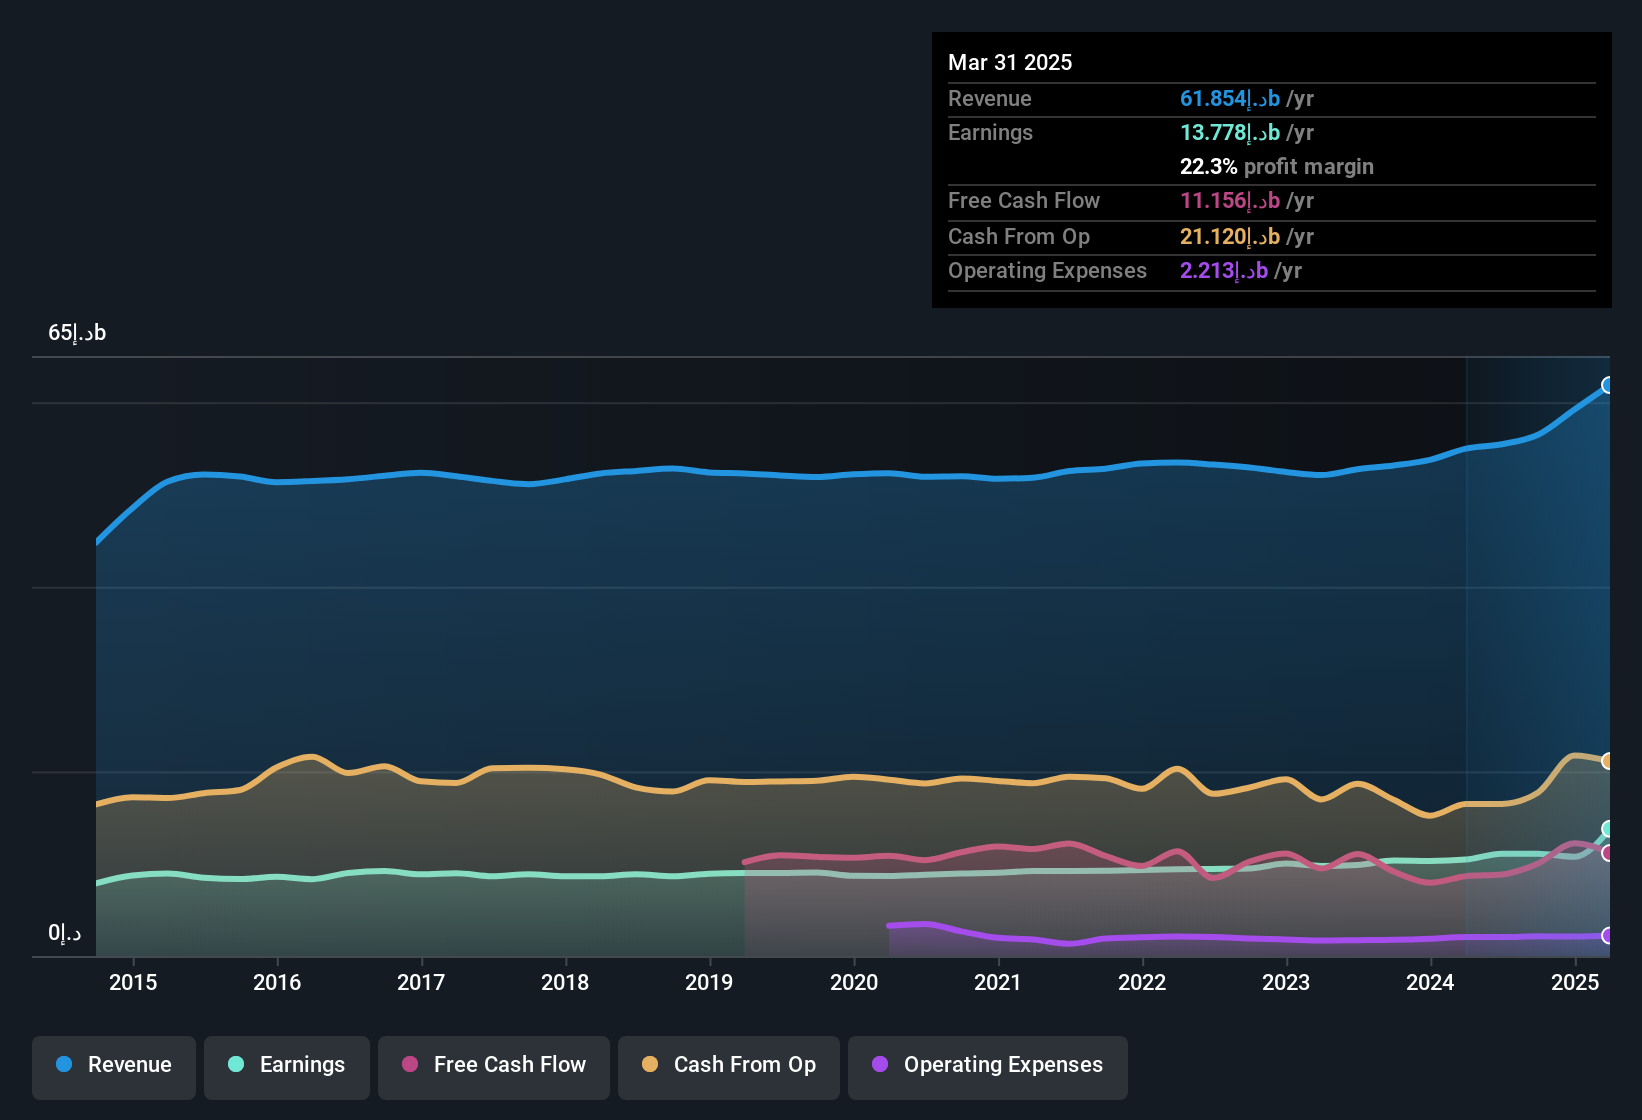Click the 2021 x-axis label
This screenshot has height=1120, width=1642.
[998, 982]
